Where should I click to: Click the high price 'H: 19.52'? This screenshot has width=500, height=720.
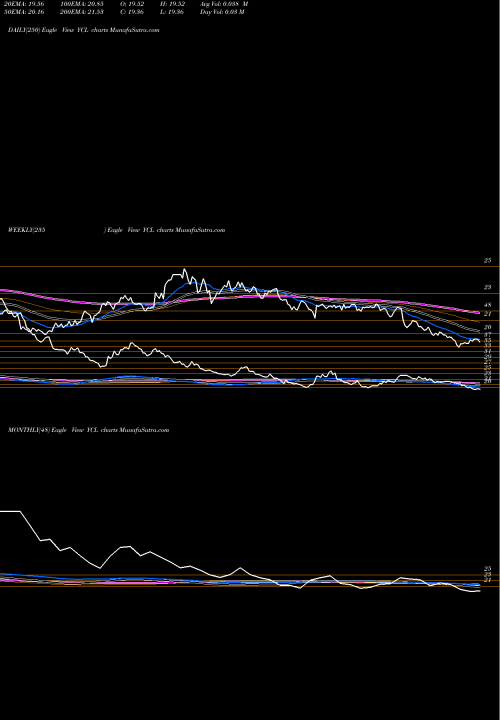tap(172, 4)
